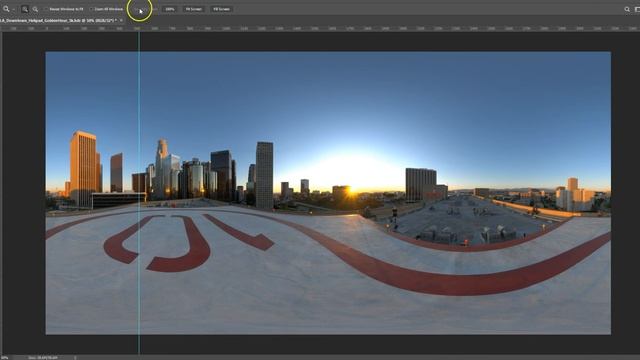Click the zoom percentage field in status bar
This screenshot has height=360, width=640.
pos(5,358)
